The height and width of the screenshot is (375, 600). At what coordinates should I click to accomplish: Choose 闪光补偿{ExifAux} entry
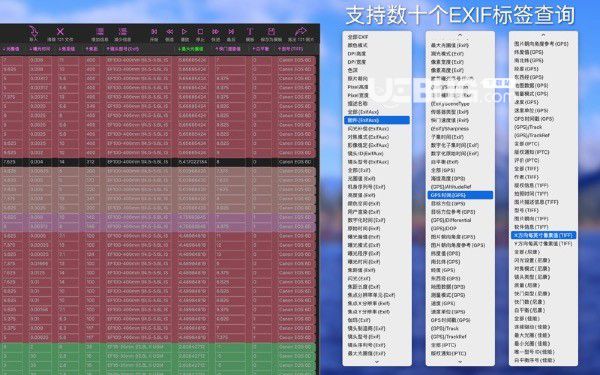(368, 129)
